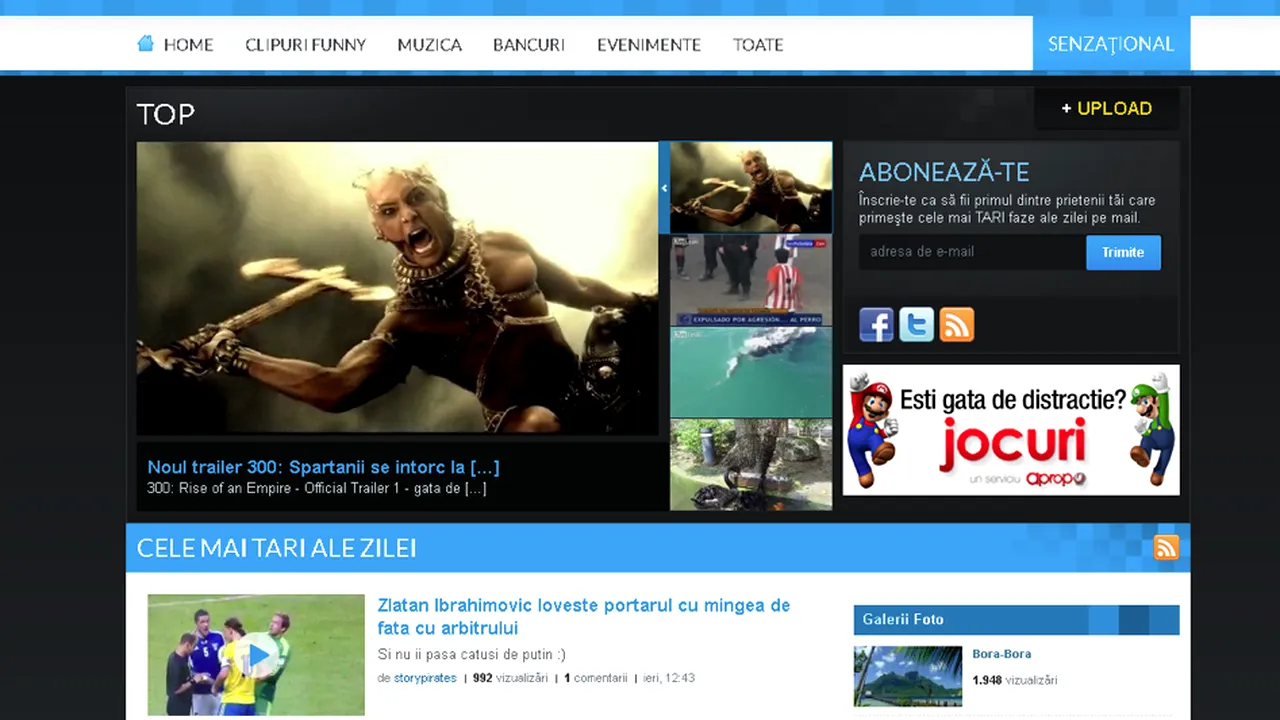Navigate to Evenimente section
1280x720 pixels.
(x=648, y=45)
